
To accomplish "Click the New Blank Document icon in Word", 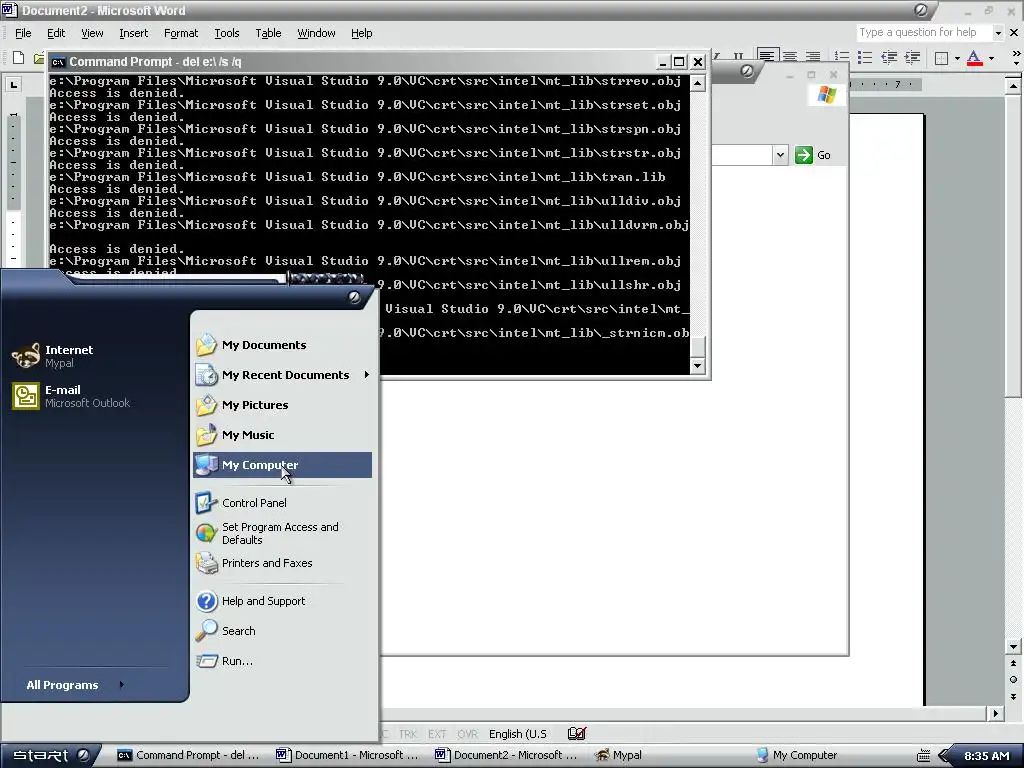I will [x=18, y=58].
